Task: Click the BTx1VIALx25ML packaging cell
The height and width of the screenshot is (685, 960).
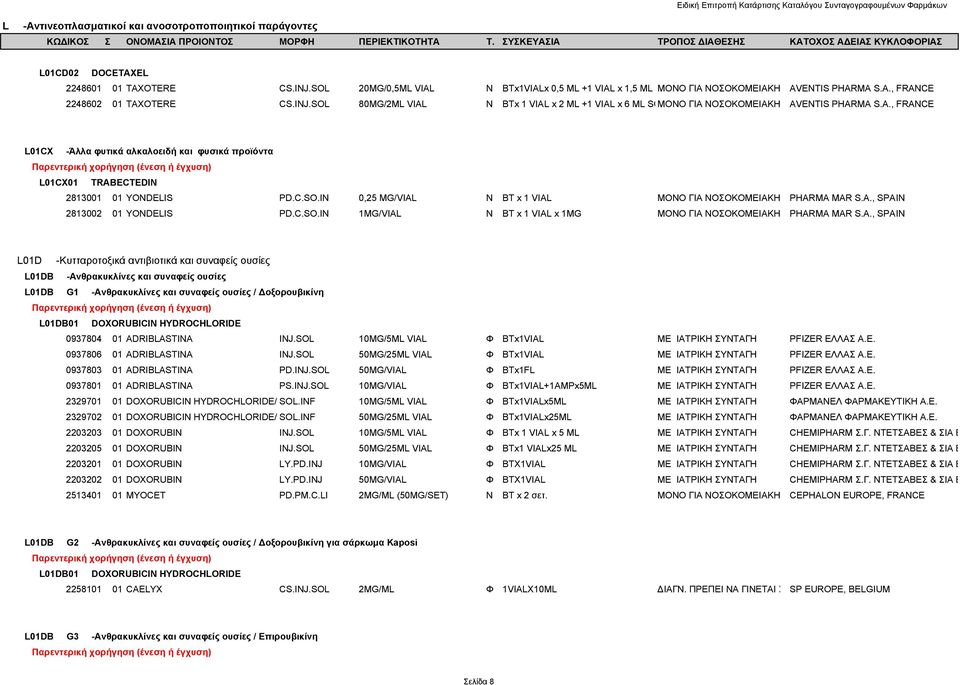Action: pyautogui.click(x=537, y=417)
